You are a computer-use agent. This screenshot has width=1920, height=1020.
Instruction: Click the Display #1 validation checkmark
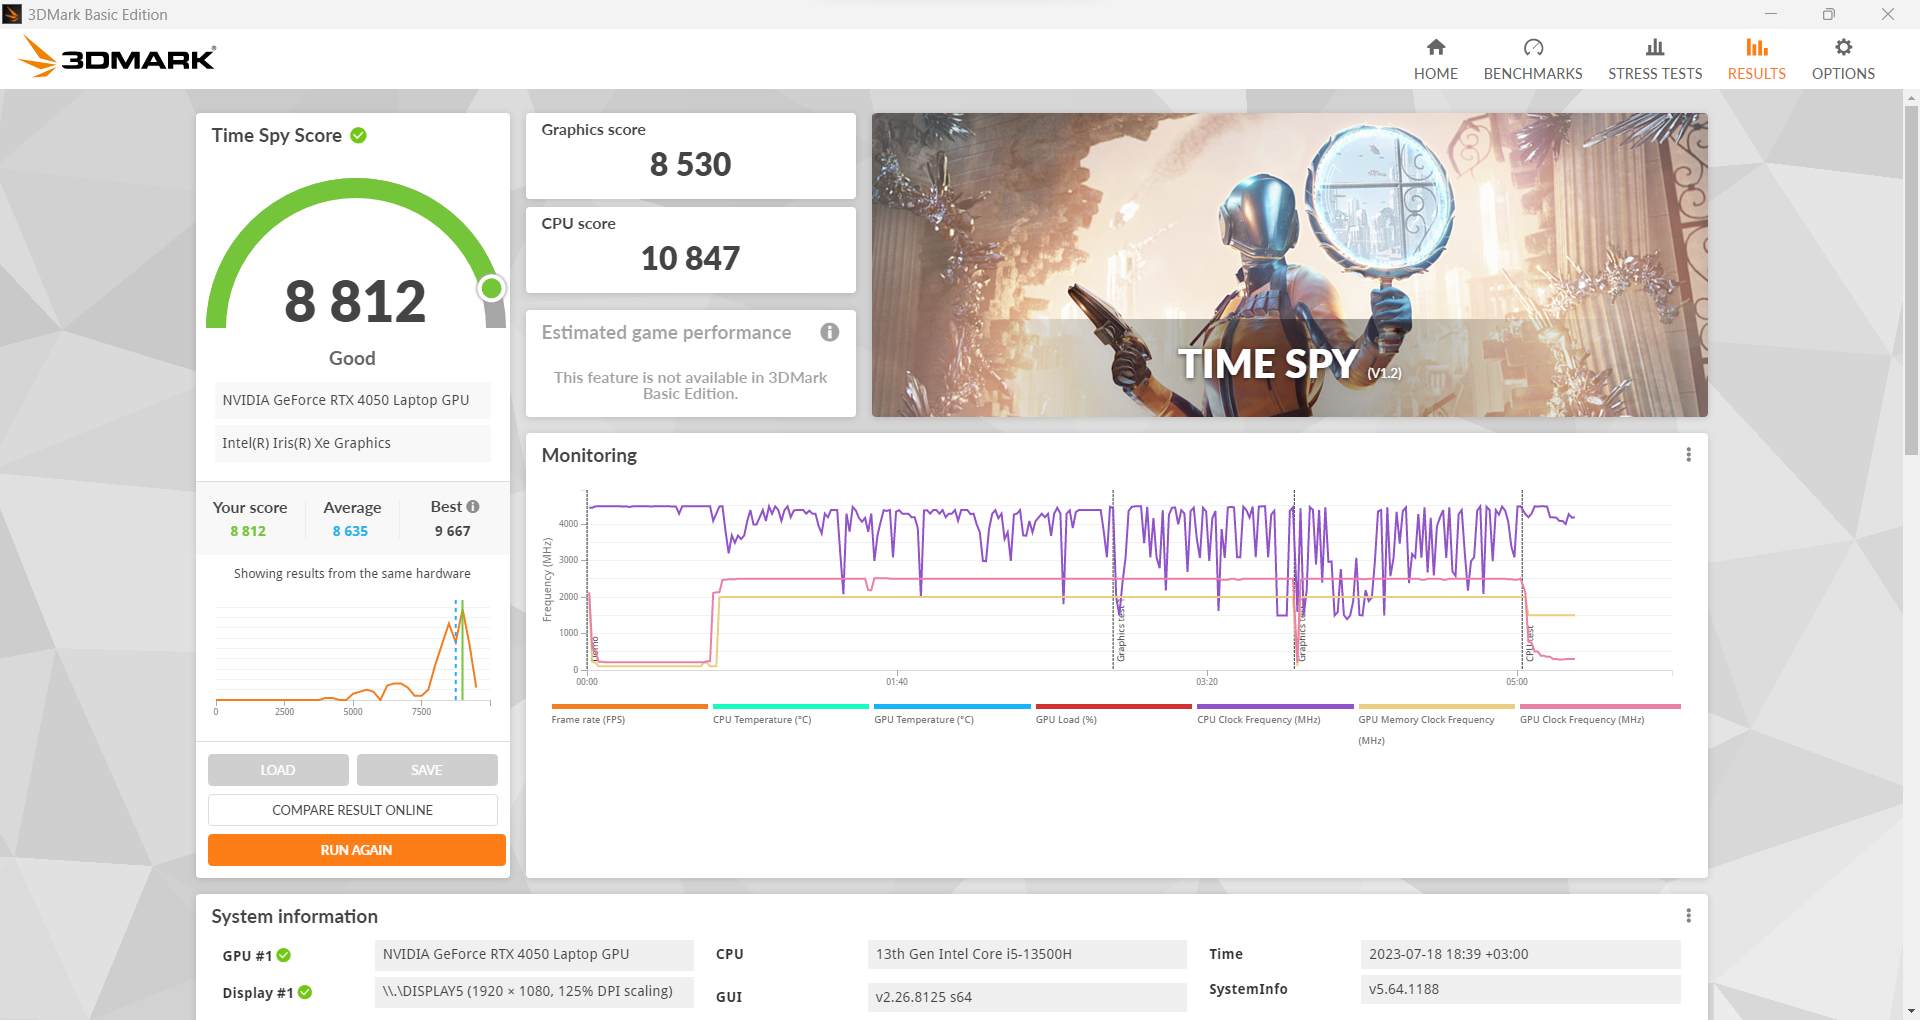tap(305, 993)
